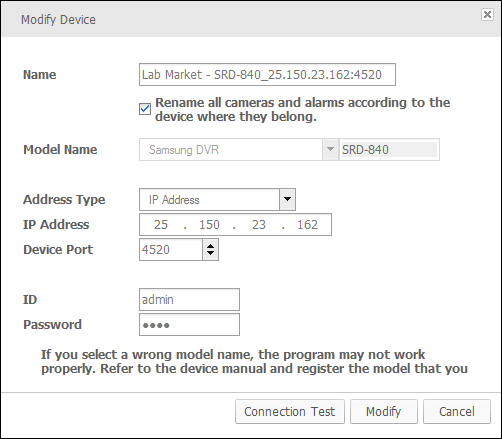
Task: Click the Modify Device title text
Action: 58,20
